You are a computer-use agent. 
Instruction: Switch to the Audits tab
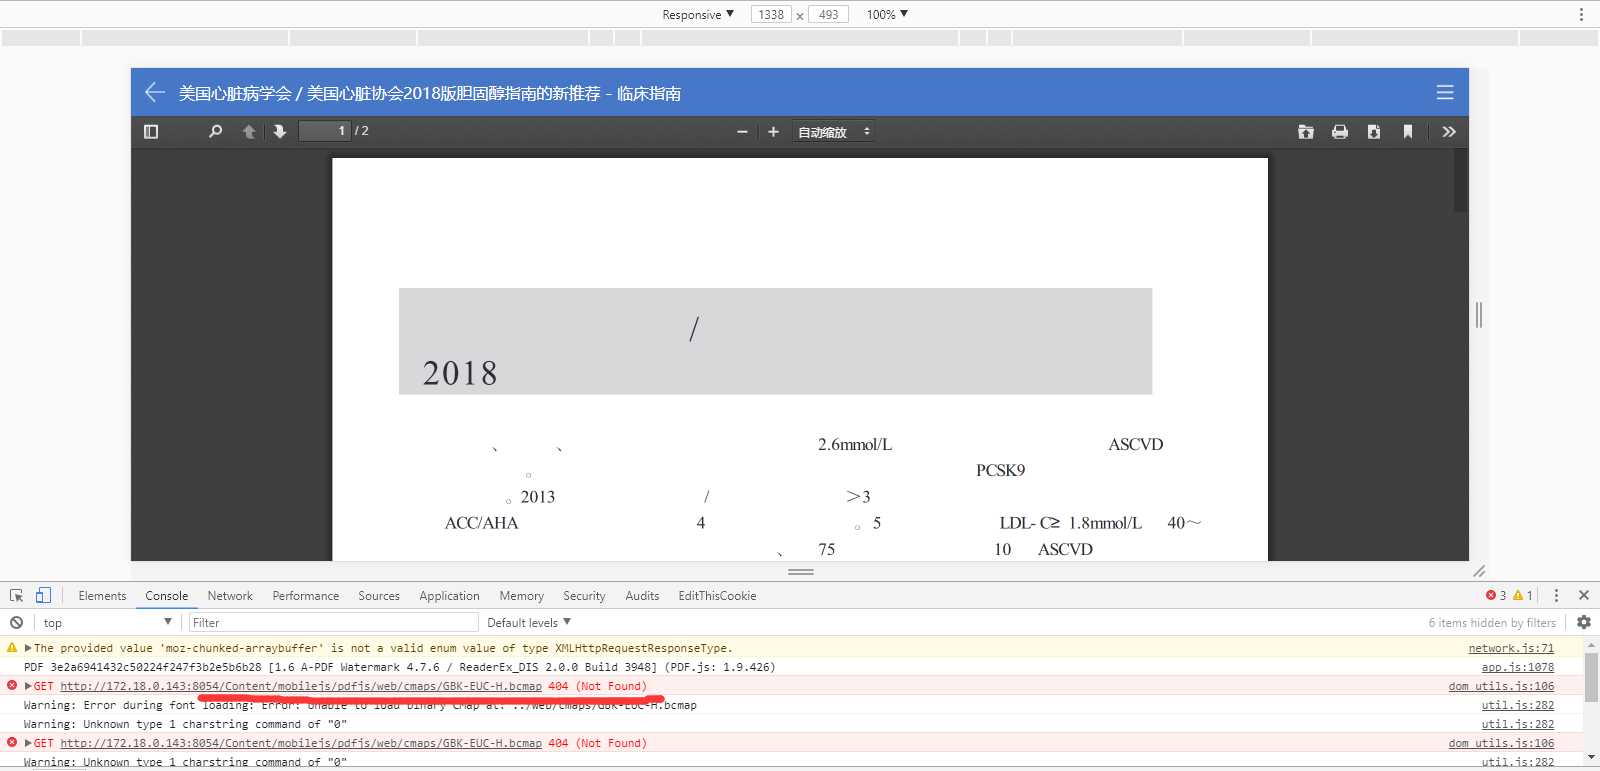click(642, 596)
